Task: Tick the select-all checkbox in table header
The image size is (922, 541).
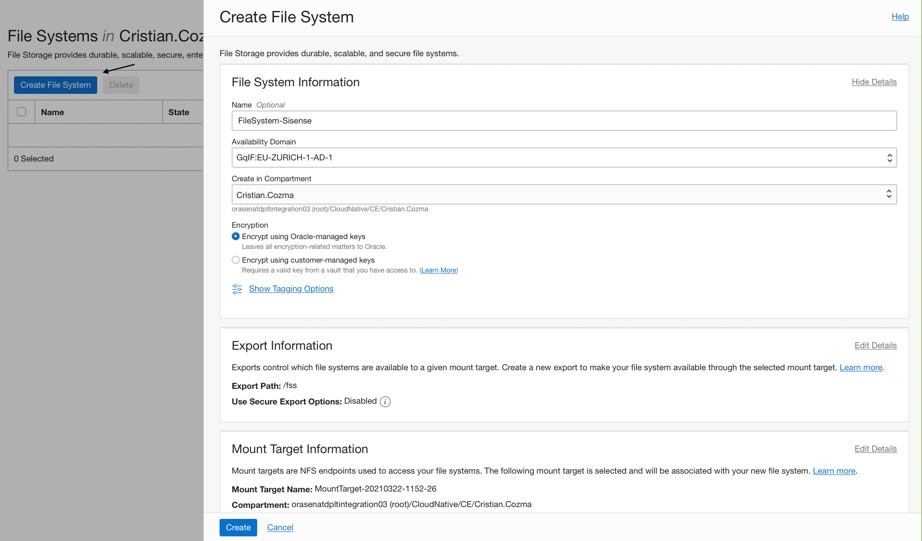Action: click(22, 112)
